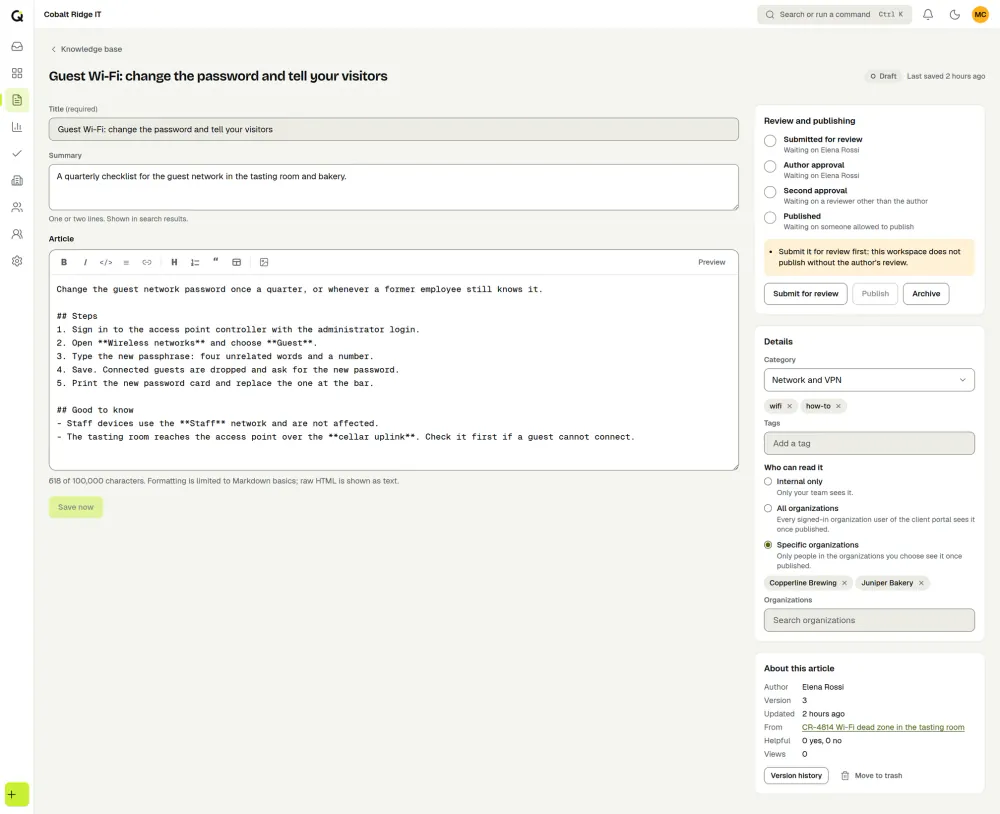Click the Published step
The width and height of the screenshot is (1000, 814).
802,216
